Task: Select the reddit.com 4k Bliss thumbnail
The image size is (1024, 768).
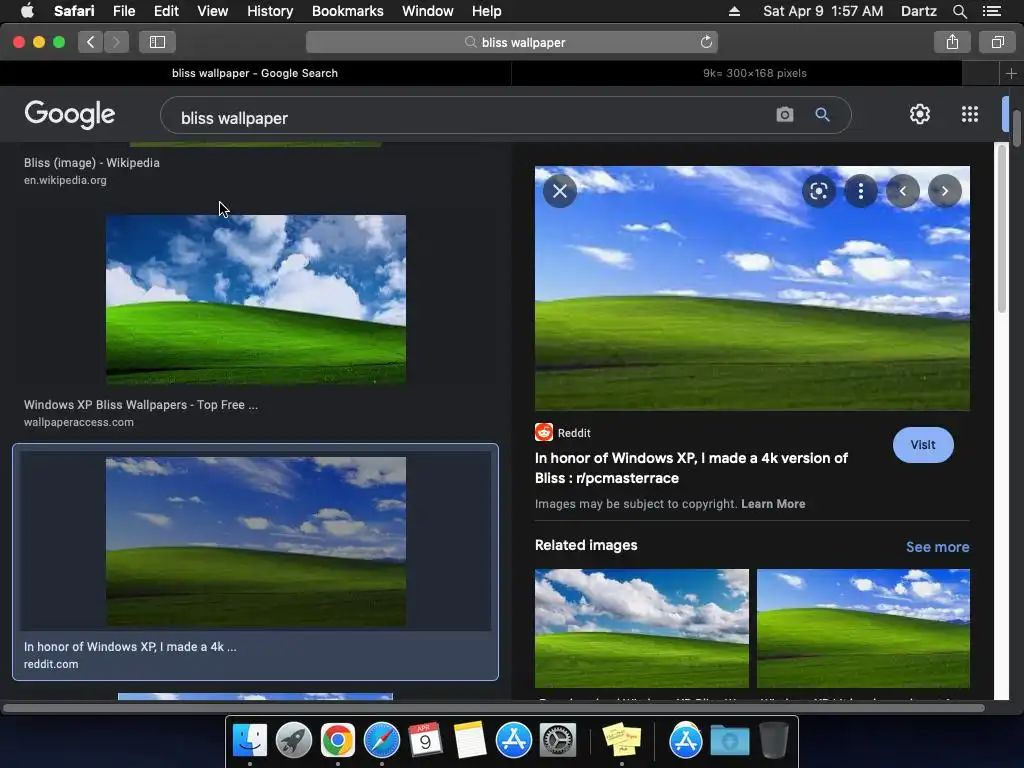Action: pos(255,541)
